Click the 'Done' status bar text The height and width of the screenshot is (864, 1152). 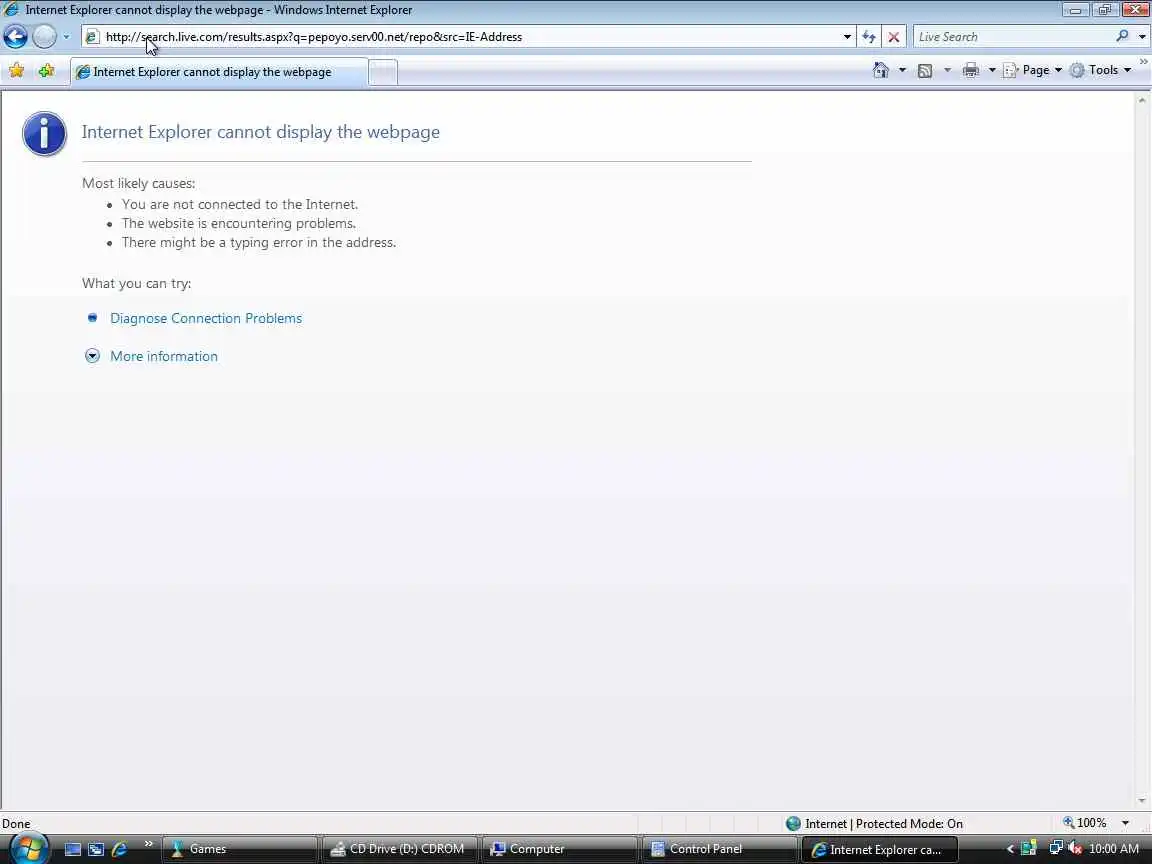click(x=16, y=824)
